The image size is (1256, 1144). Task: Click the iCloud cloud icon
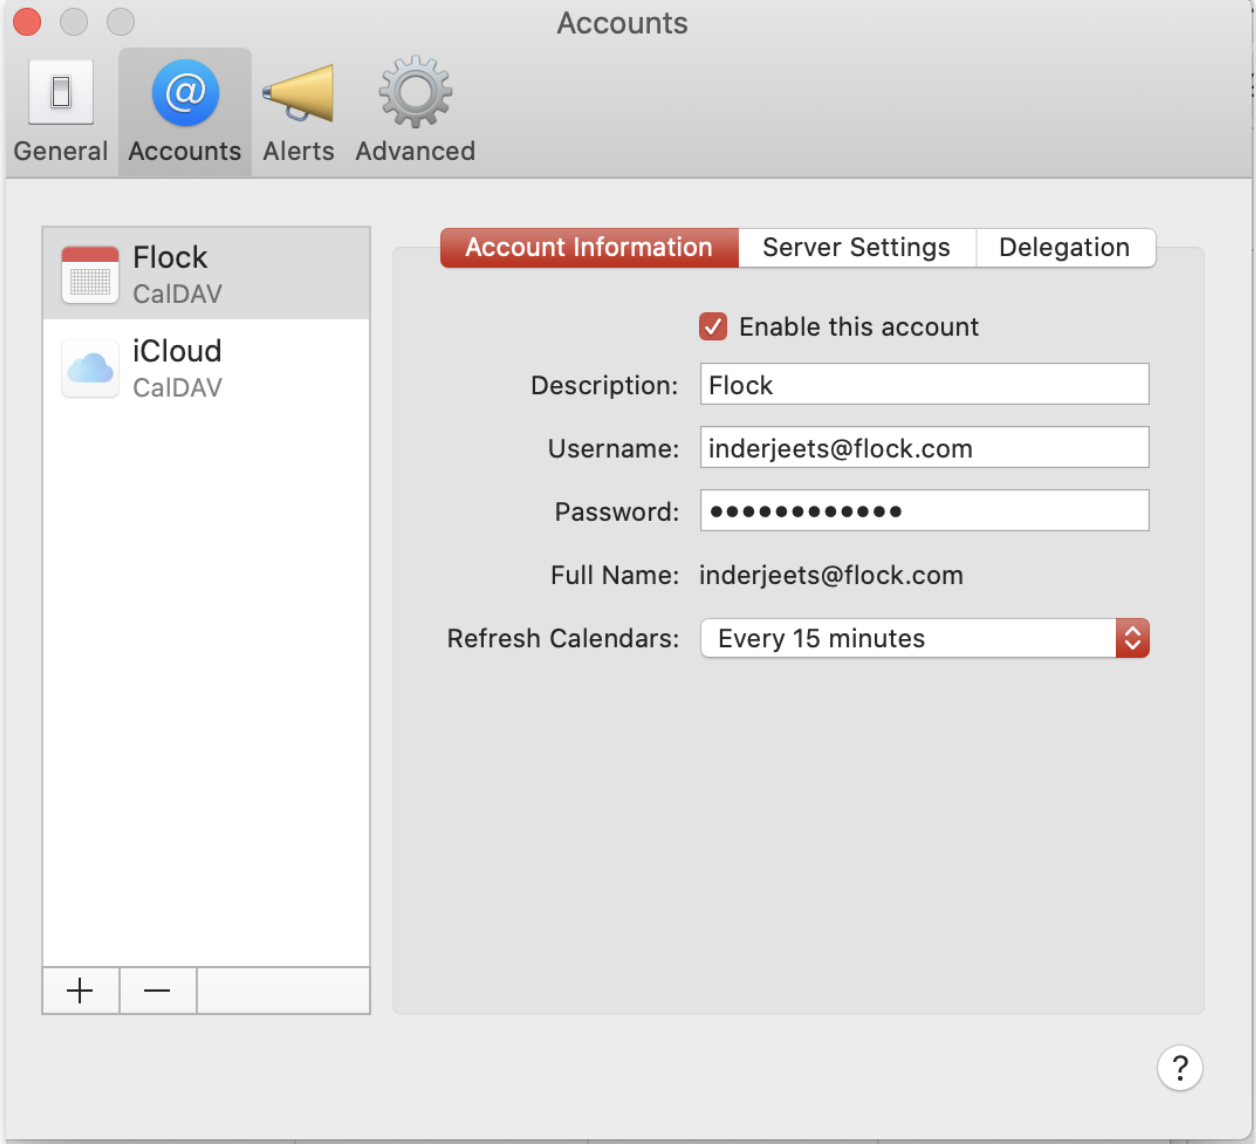point(89,368)
